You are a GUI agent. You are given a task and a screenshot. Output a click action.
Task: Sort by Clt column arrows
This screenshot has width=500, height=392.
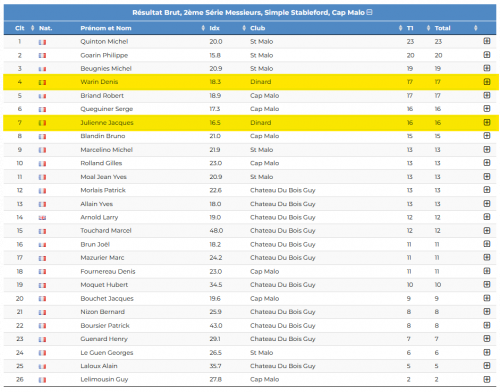click(32, 28)
